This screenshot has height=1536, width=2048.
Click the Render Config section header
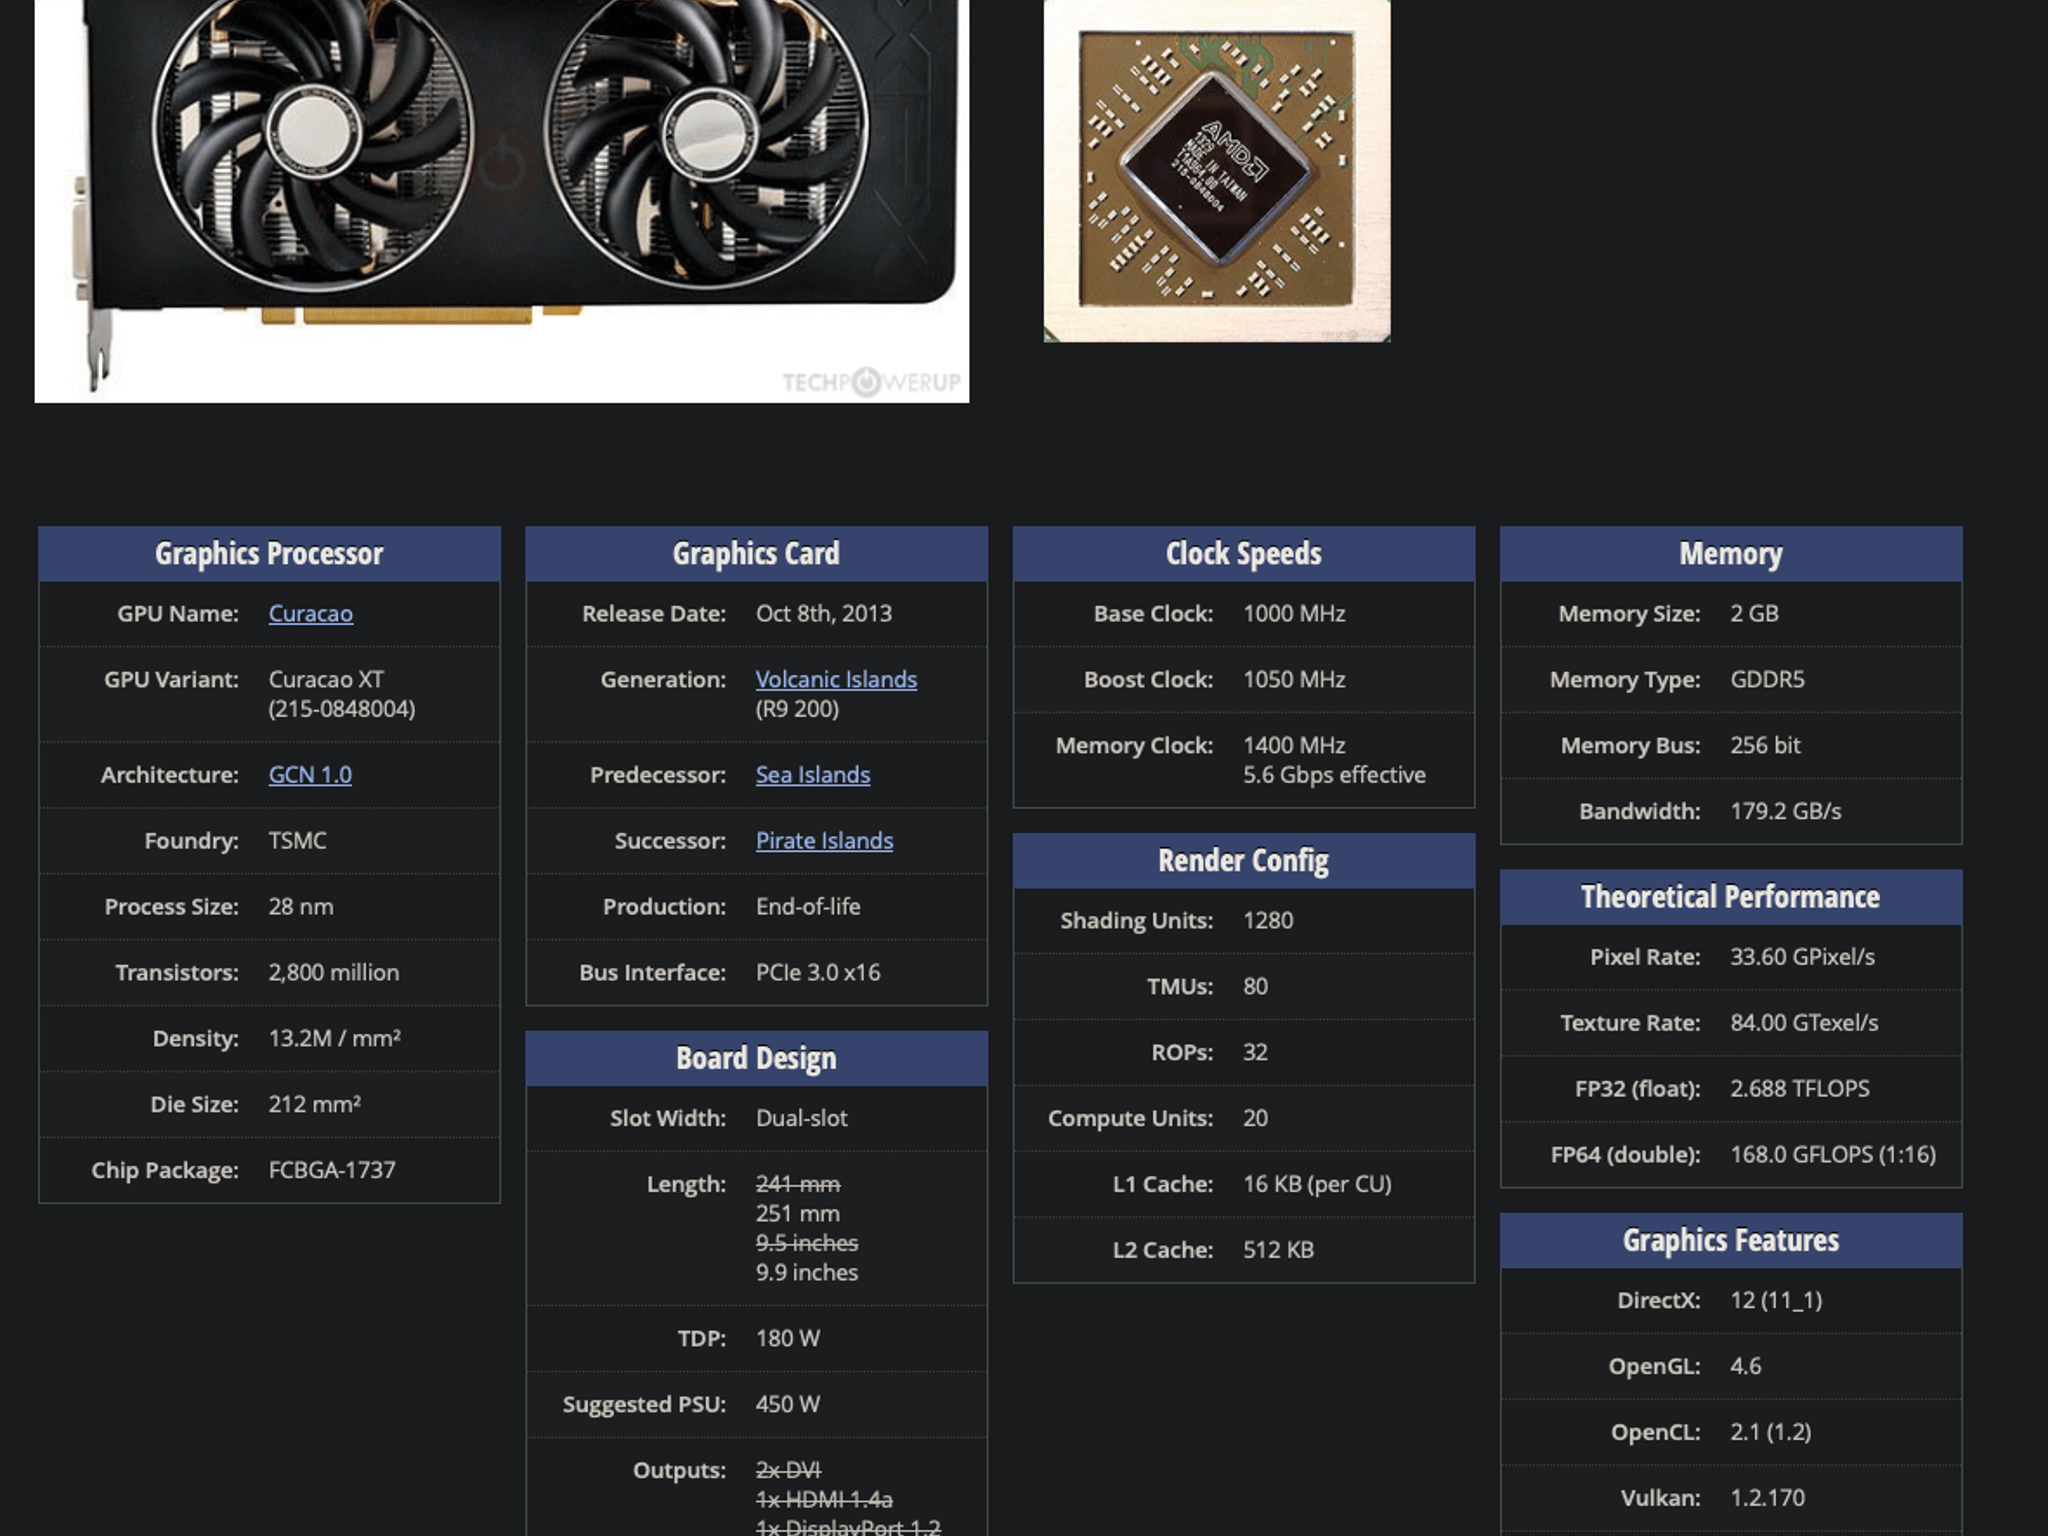pyautogui.click(x=1243, y=861)
